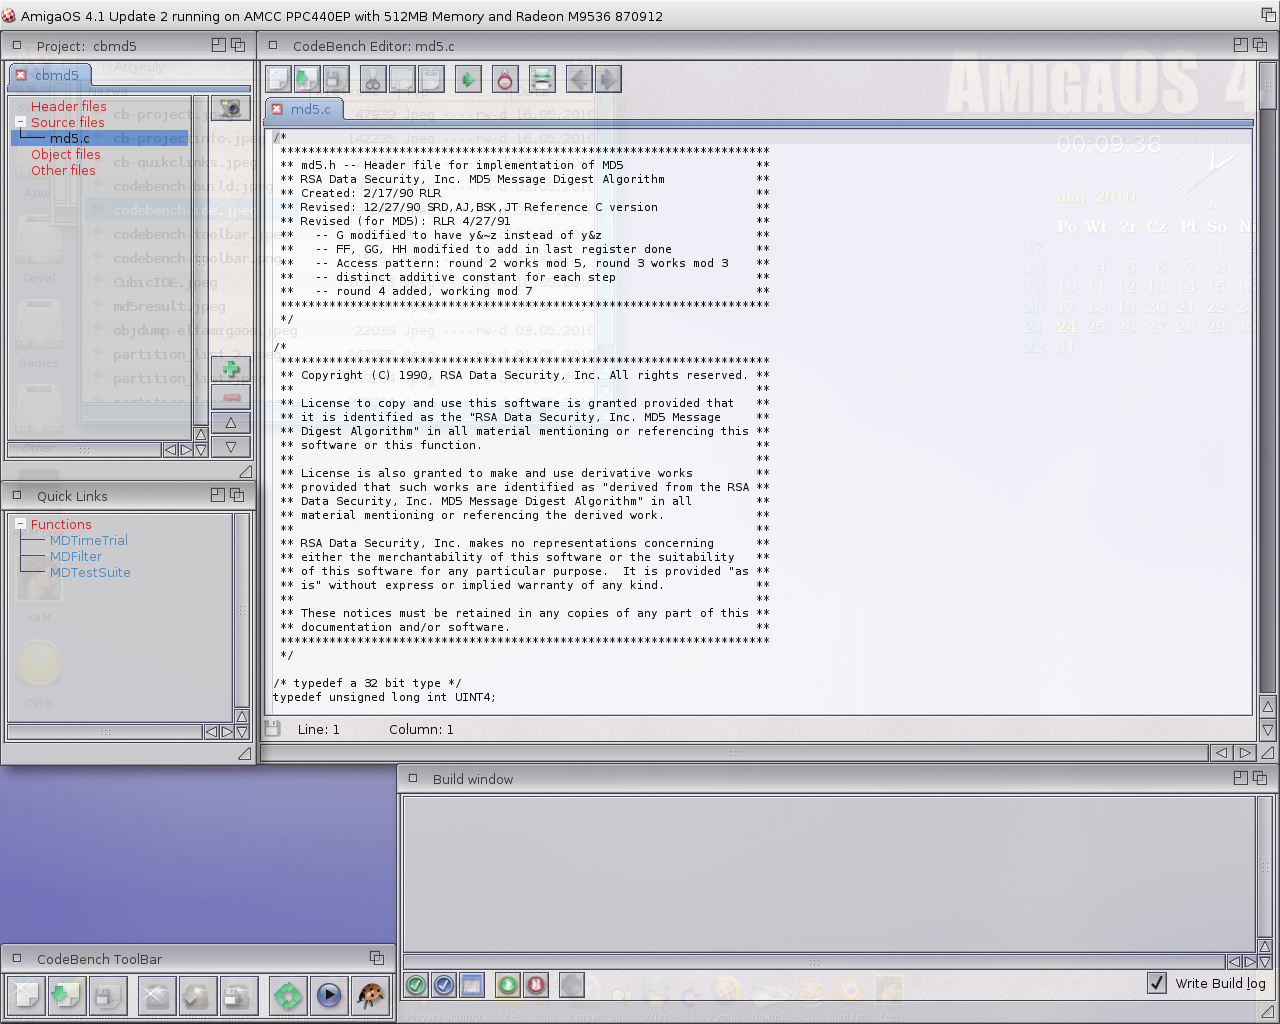
Task: Click the green right-arrow icon in the editor toolbar
Action: (468, 79)
